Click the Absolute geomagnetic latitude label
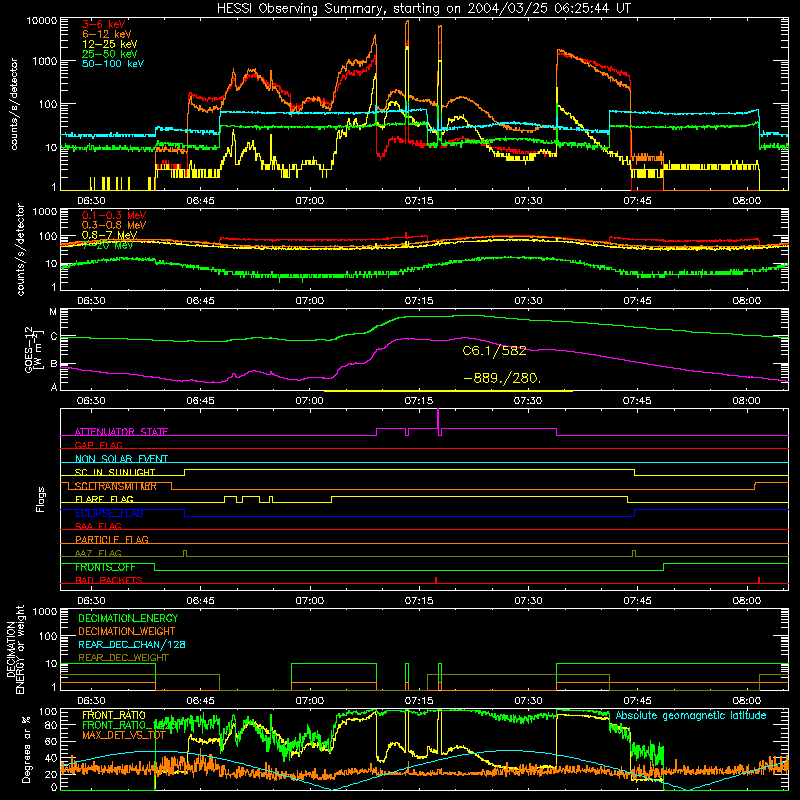Image resolution: width=800 pixels, height=800 pixels. (691, 715)
